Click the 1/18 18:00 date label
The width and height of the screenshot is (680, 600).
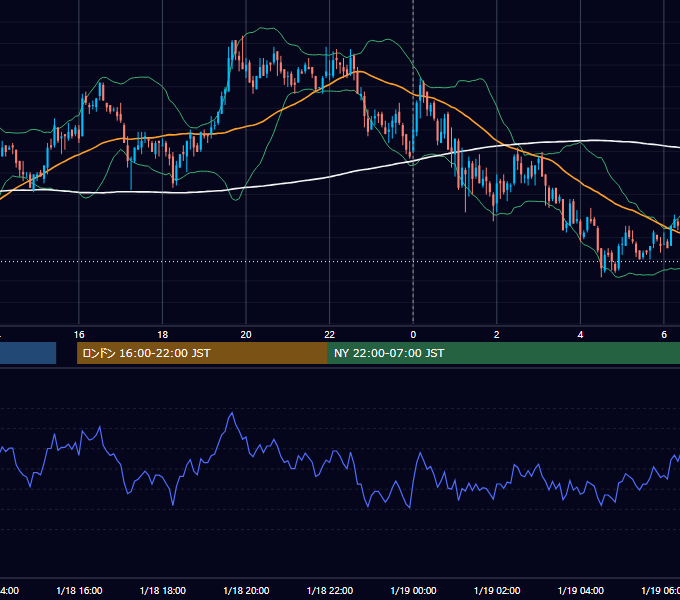pos(163,590)
